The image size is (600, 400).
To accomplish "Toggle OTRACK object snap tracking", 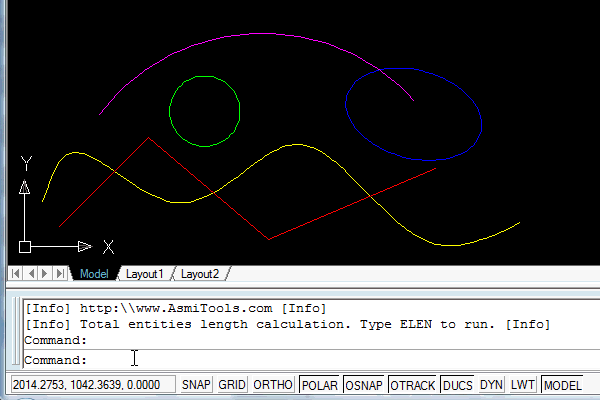I will [x=412, y=384].
